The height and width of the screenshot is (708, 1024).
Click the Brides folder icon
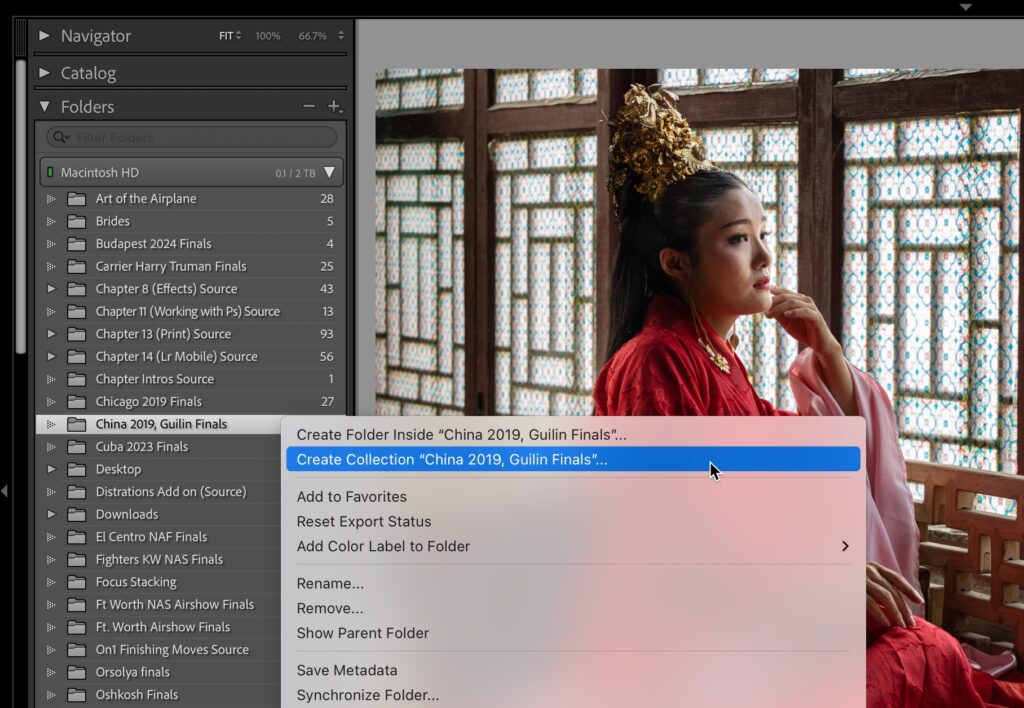(76, 221)
